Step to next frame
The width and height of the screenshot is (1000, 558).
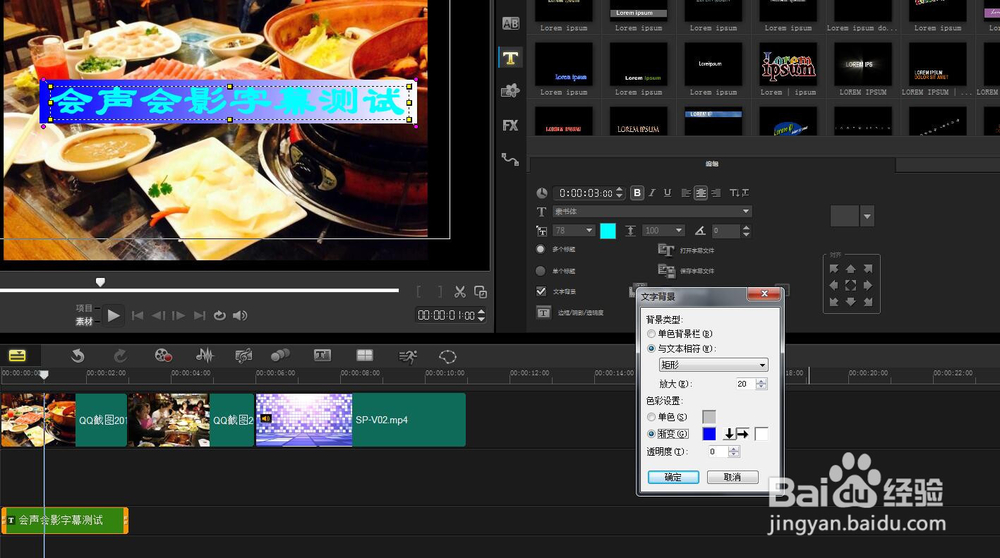[179, 315]
